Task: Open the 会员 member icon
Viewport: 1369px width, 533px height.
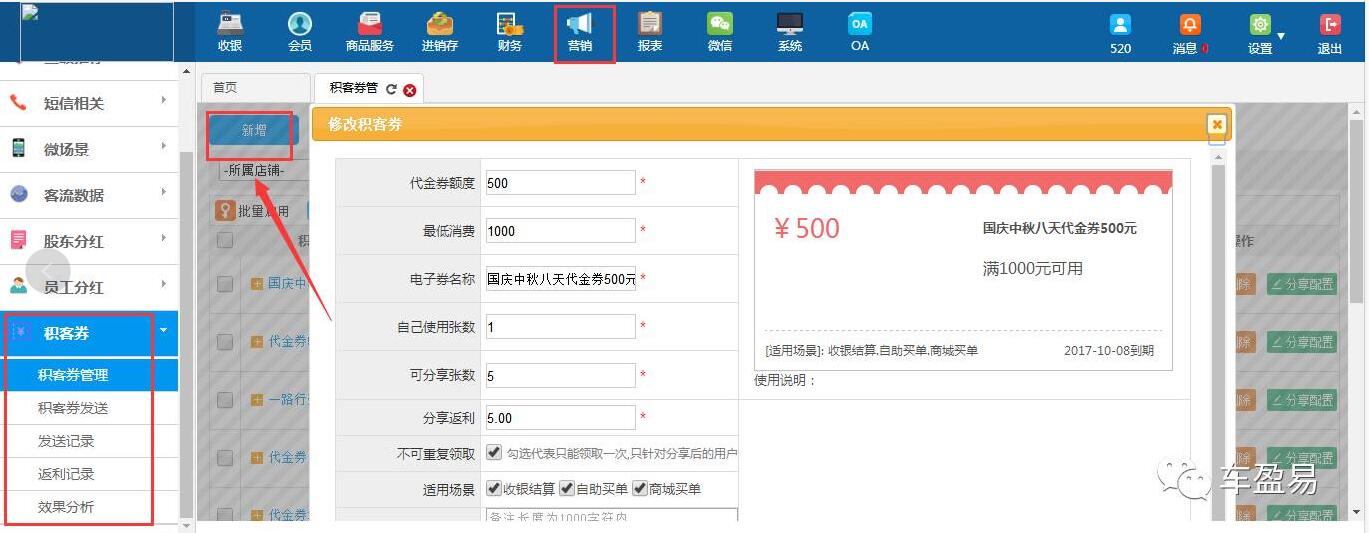Action: [299, 31]
